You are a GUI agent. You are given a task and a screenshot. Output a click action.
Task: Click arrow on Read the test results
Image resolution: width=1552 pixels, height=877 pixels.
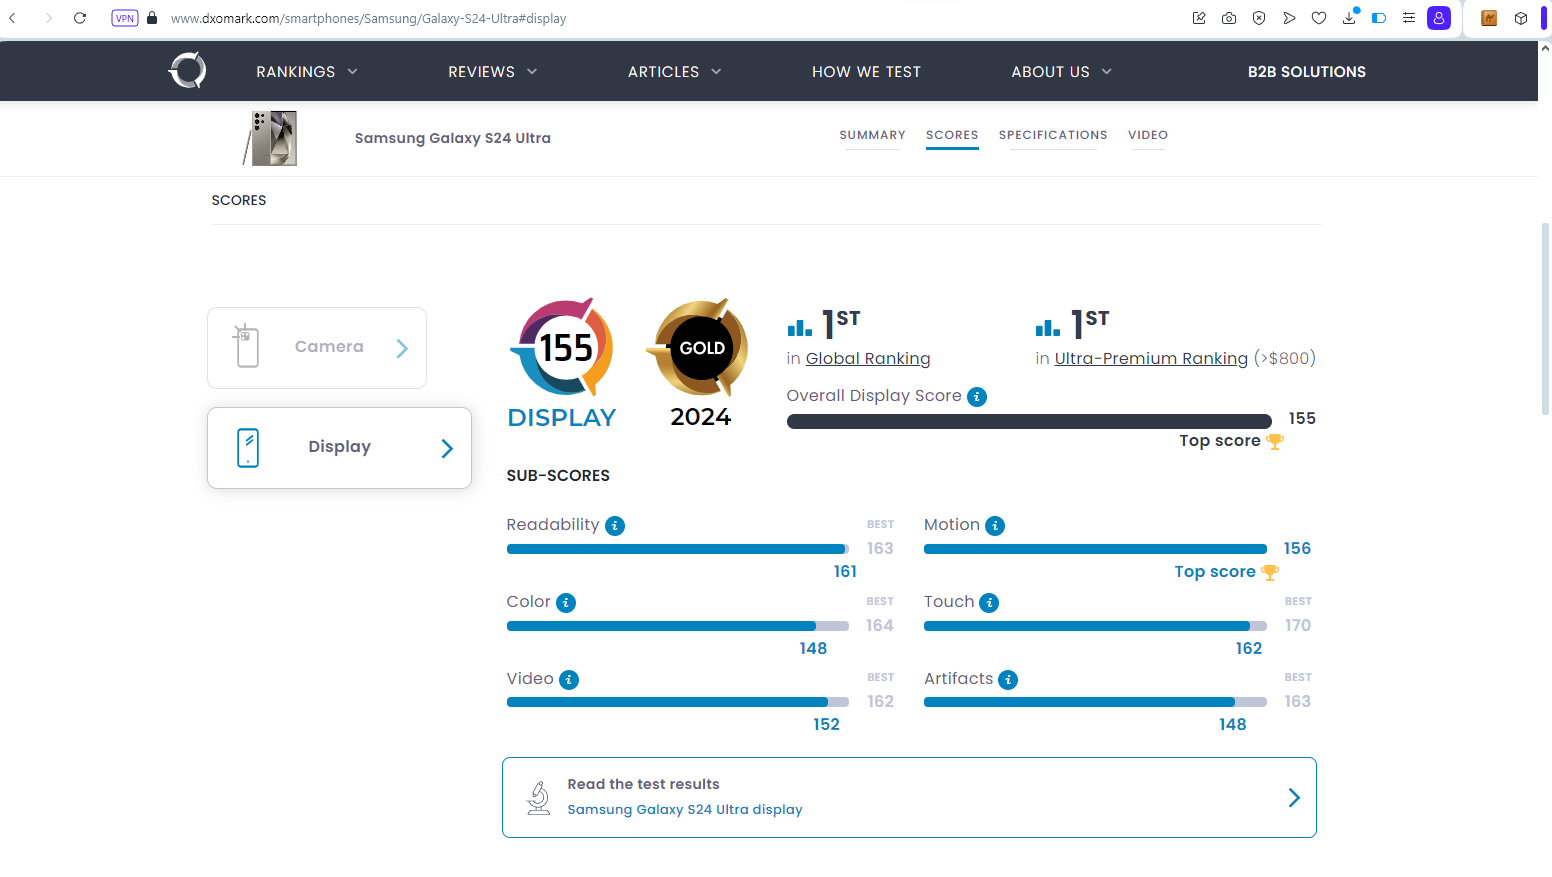point(1294,798)
